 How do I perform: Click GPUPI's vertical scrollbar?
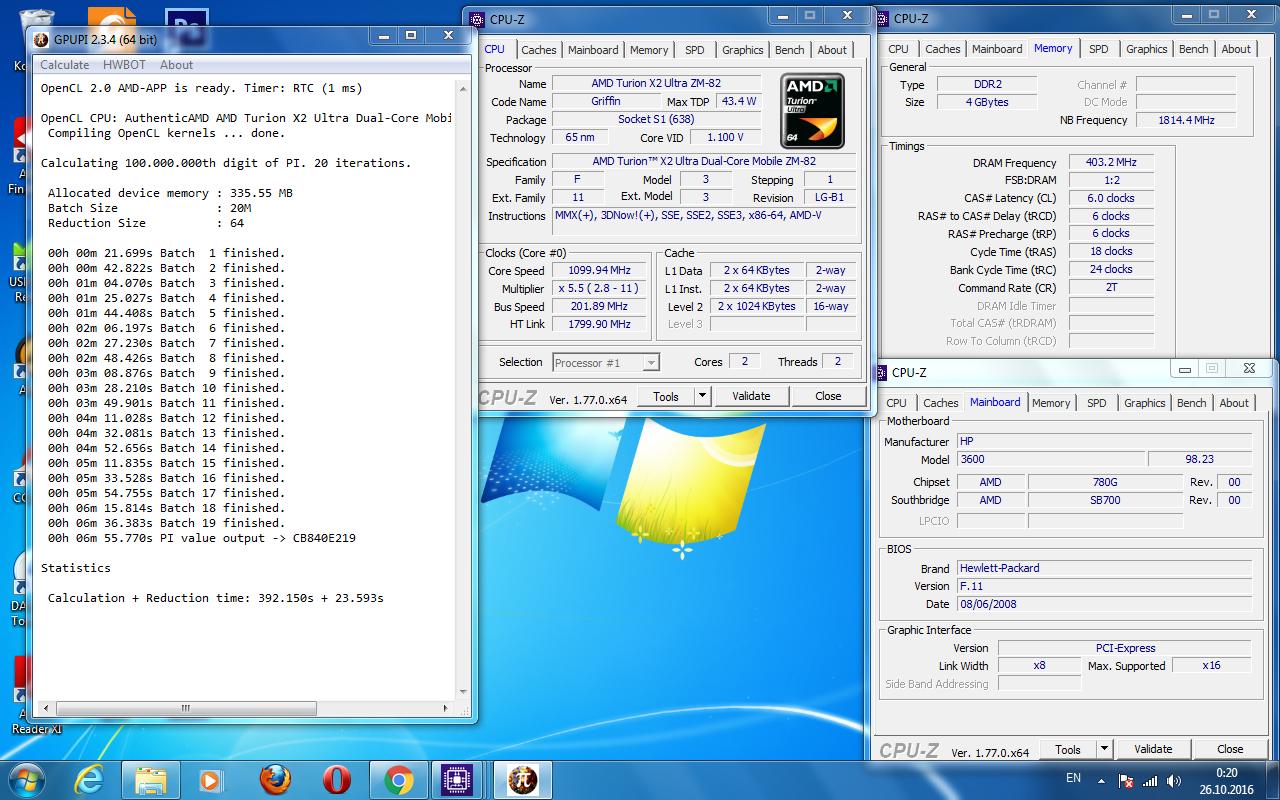click(x=463, y=390)
